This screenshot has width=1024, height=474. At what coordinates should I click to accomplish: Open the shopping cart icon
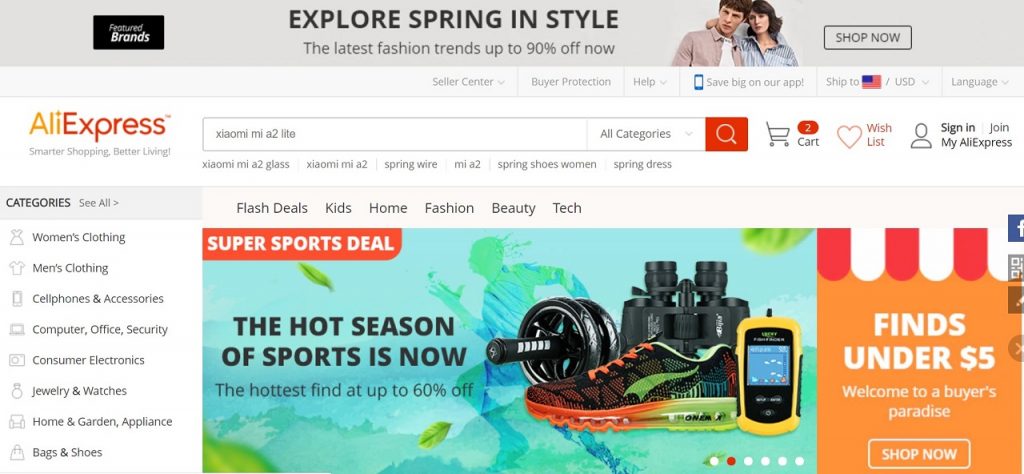point(777,134)
